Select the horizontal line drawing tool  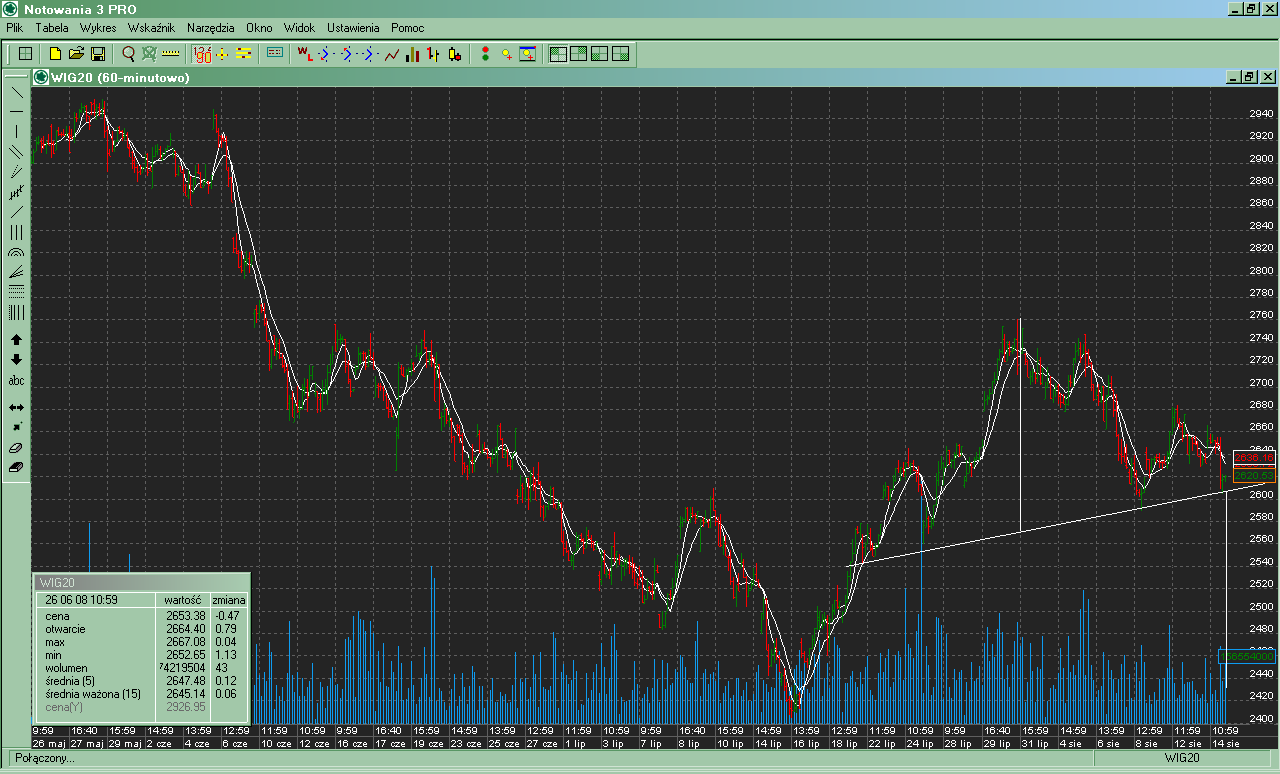(x=17, y=111)
